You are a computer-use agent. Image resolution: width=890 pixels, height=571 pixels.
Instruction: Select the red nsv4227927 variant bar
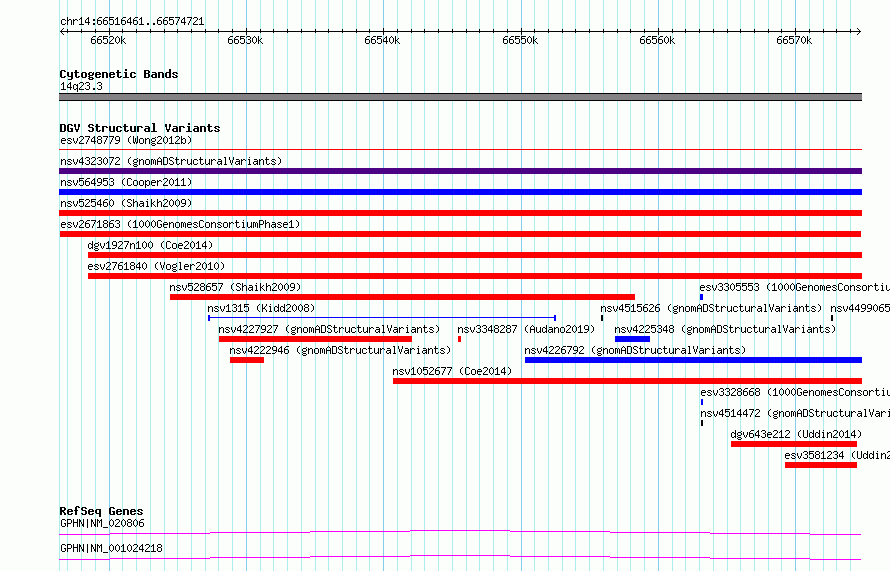coord(315,339)
